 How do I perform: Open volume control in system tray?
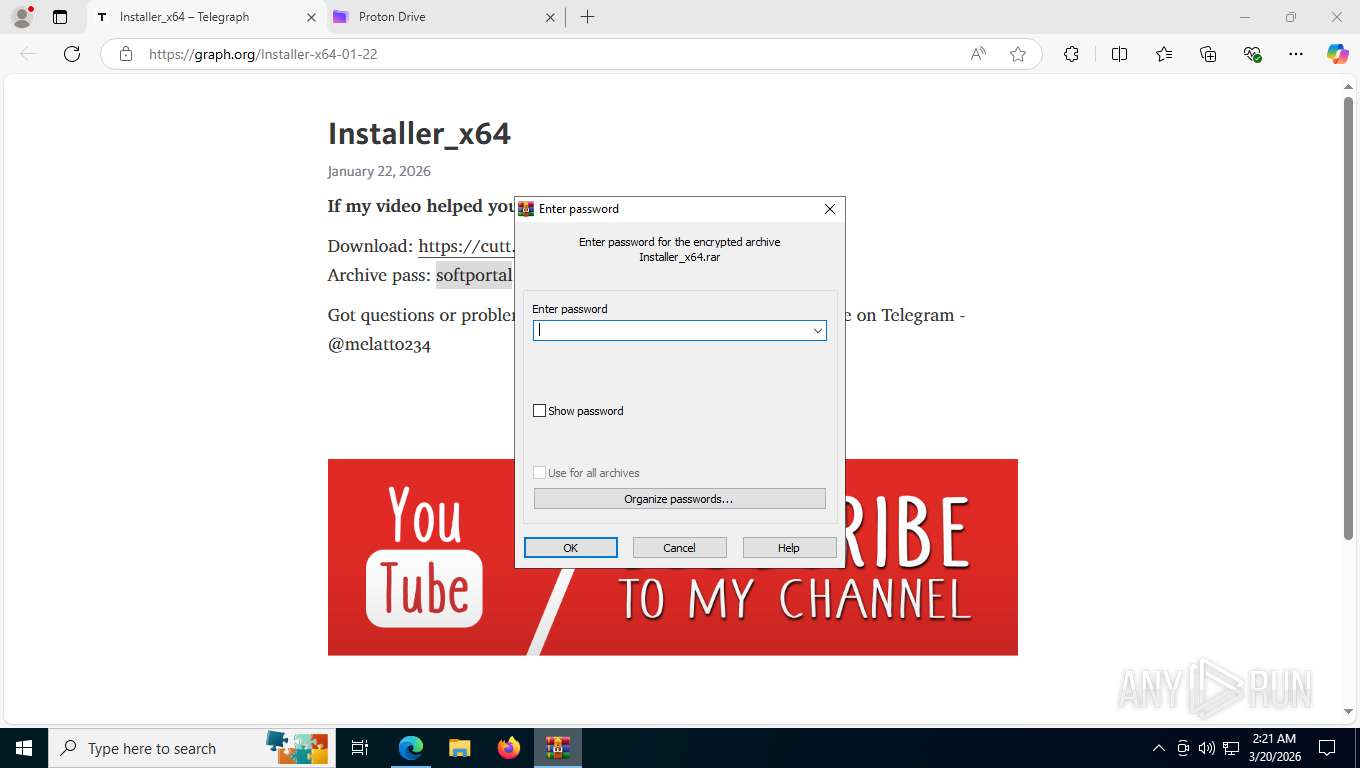pos(1207,748)
